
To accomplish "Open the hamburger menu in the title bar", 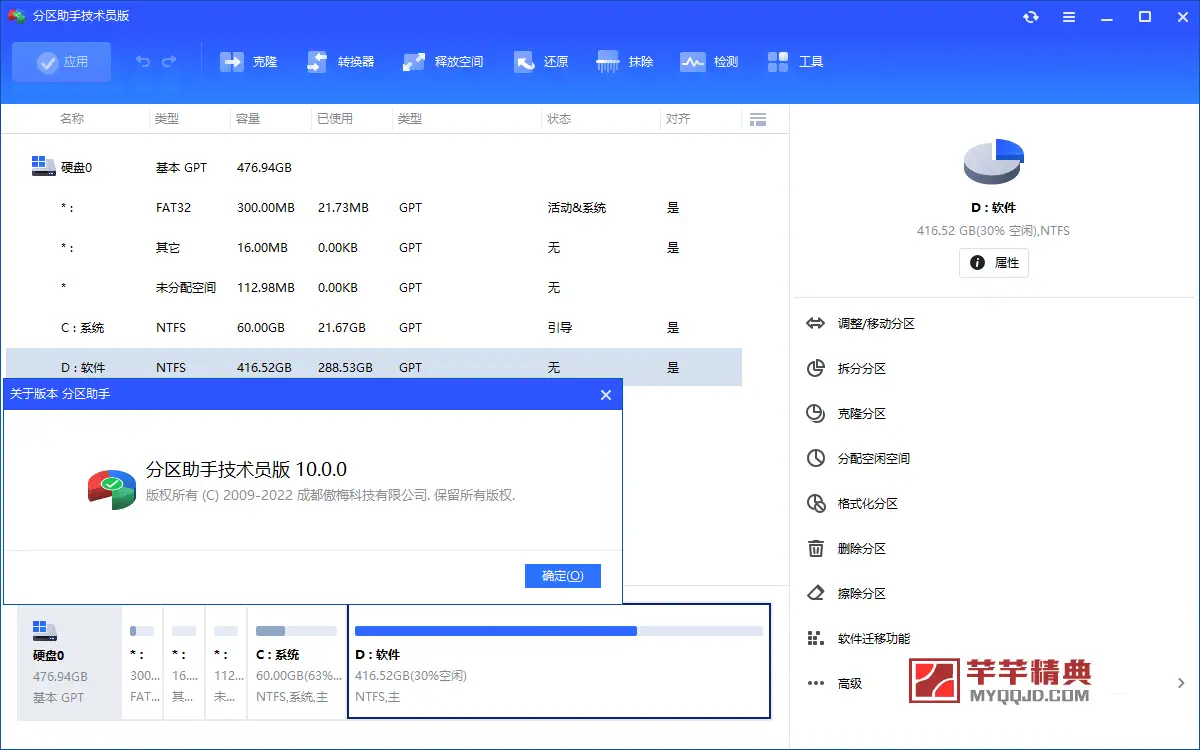I will coord(1069,17).
